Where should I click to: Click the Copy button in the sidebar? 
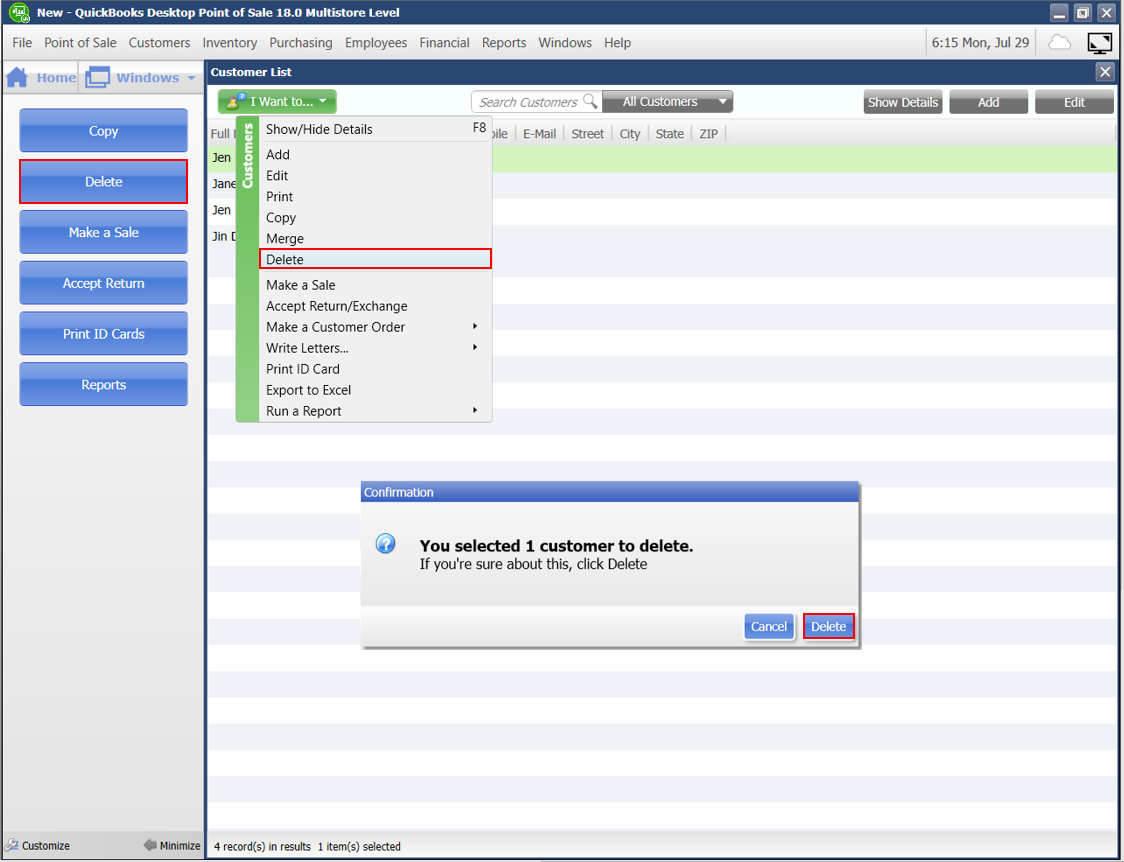click(103, 130)
